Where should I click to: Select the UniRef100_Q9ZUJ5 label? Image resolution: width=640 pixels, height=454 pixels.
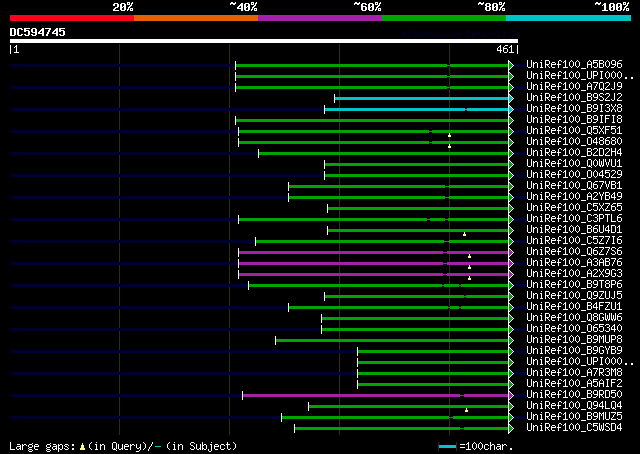[x=574, y=296]
